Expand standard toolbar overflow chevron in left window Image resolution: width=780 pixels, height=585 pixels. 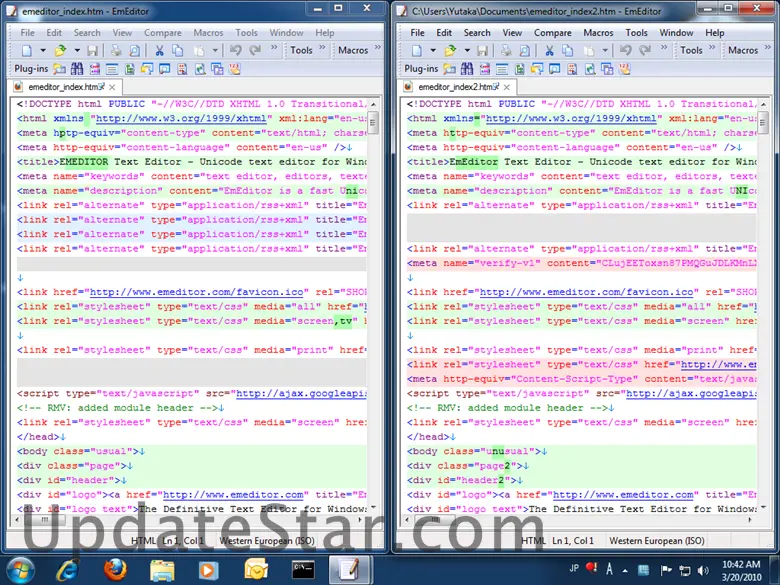pos(274,48)
